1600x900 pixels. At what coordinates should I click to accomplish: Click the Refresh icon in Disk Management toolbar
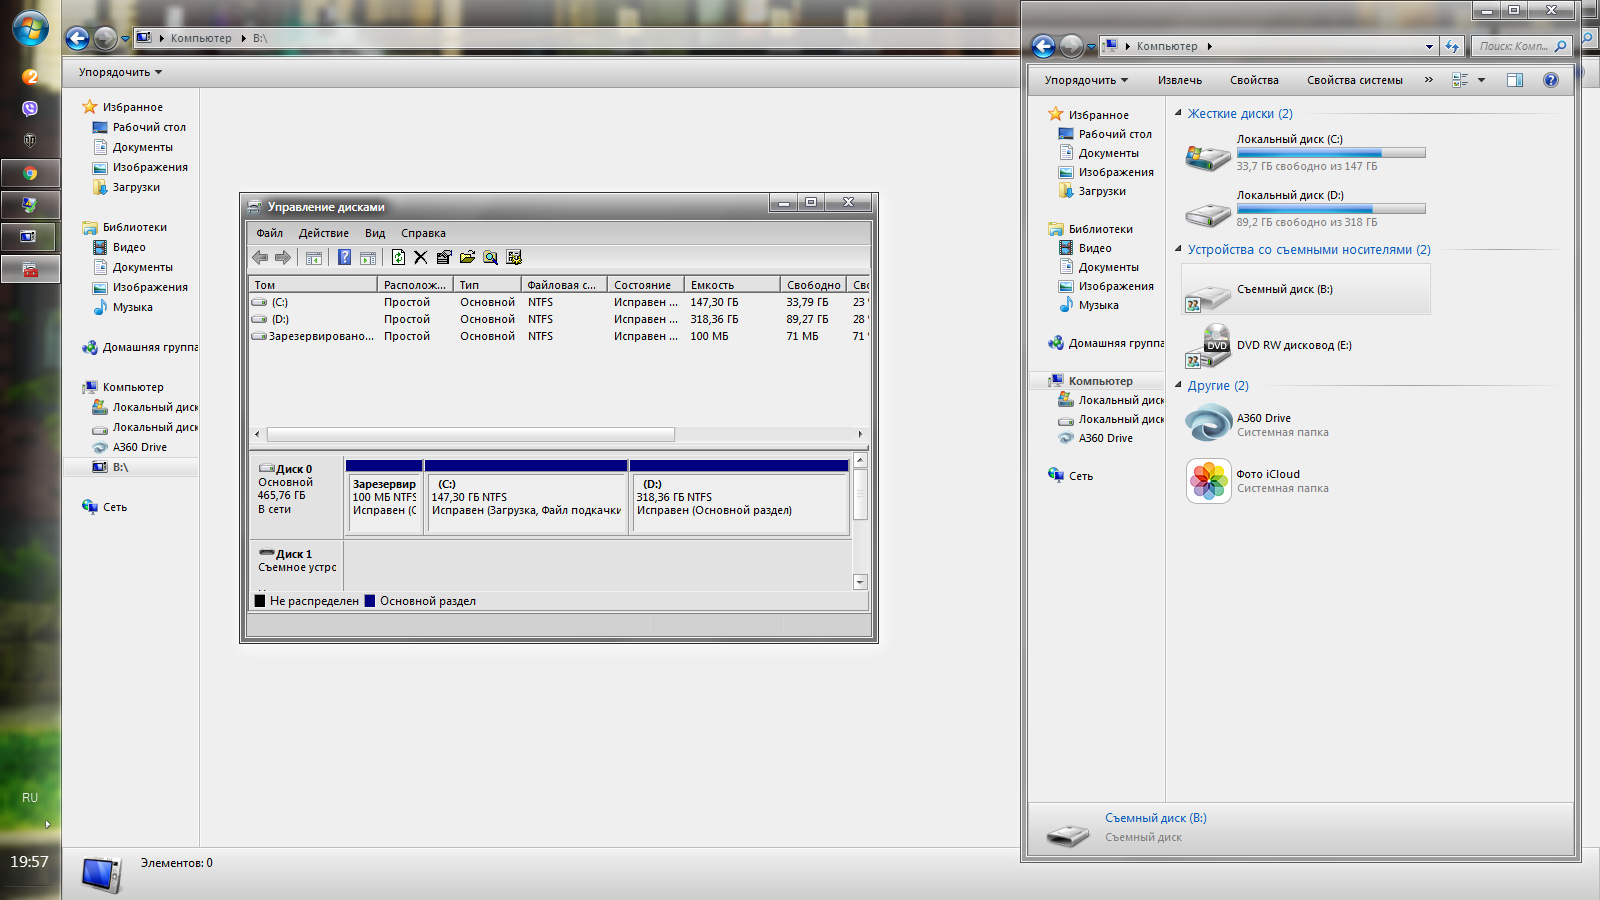point(398,258)
